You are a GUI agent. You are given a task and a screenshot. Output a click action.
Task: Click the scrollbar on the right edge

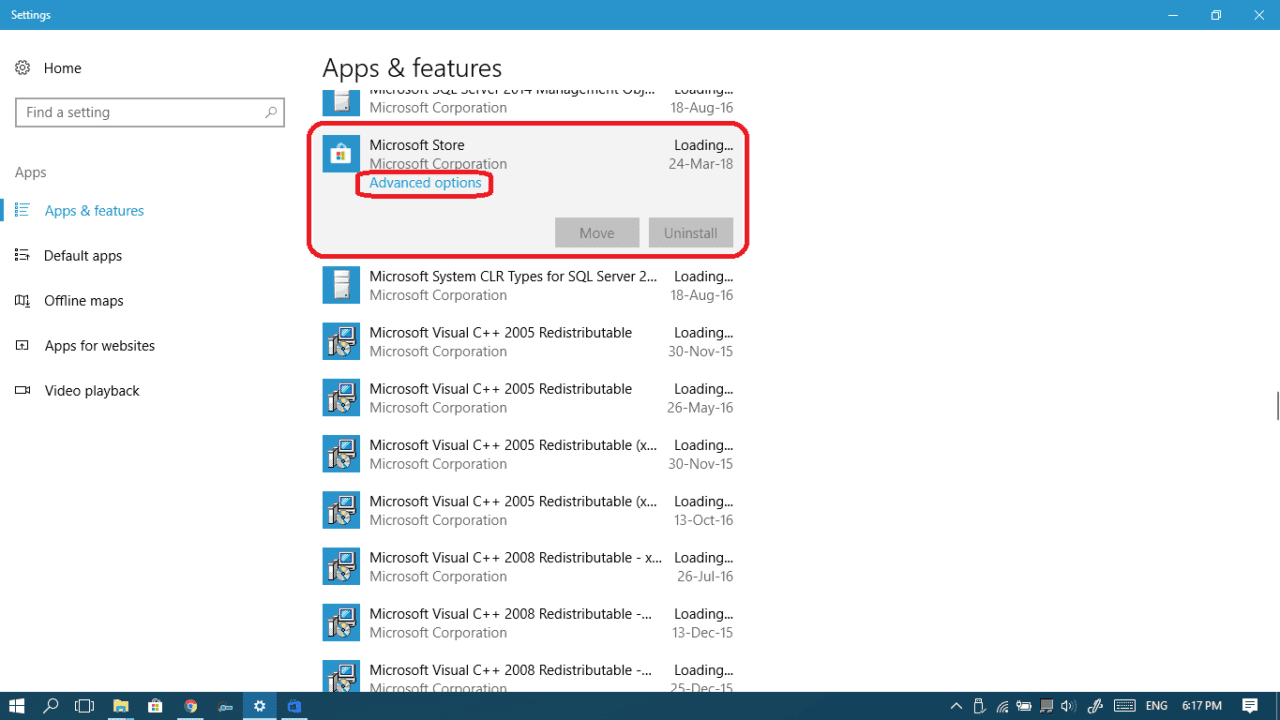click(1278, 406)
